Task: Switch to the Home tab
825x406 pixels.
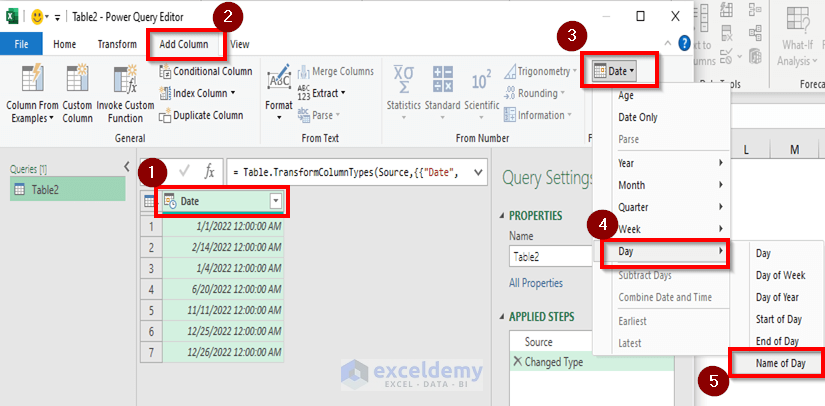Action: pos(65,44)
